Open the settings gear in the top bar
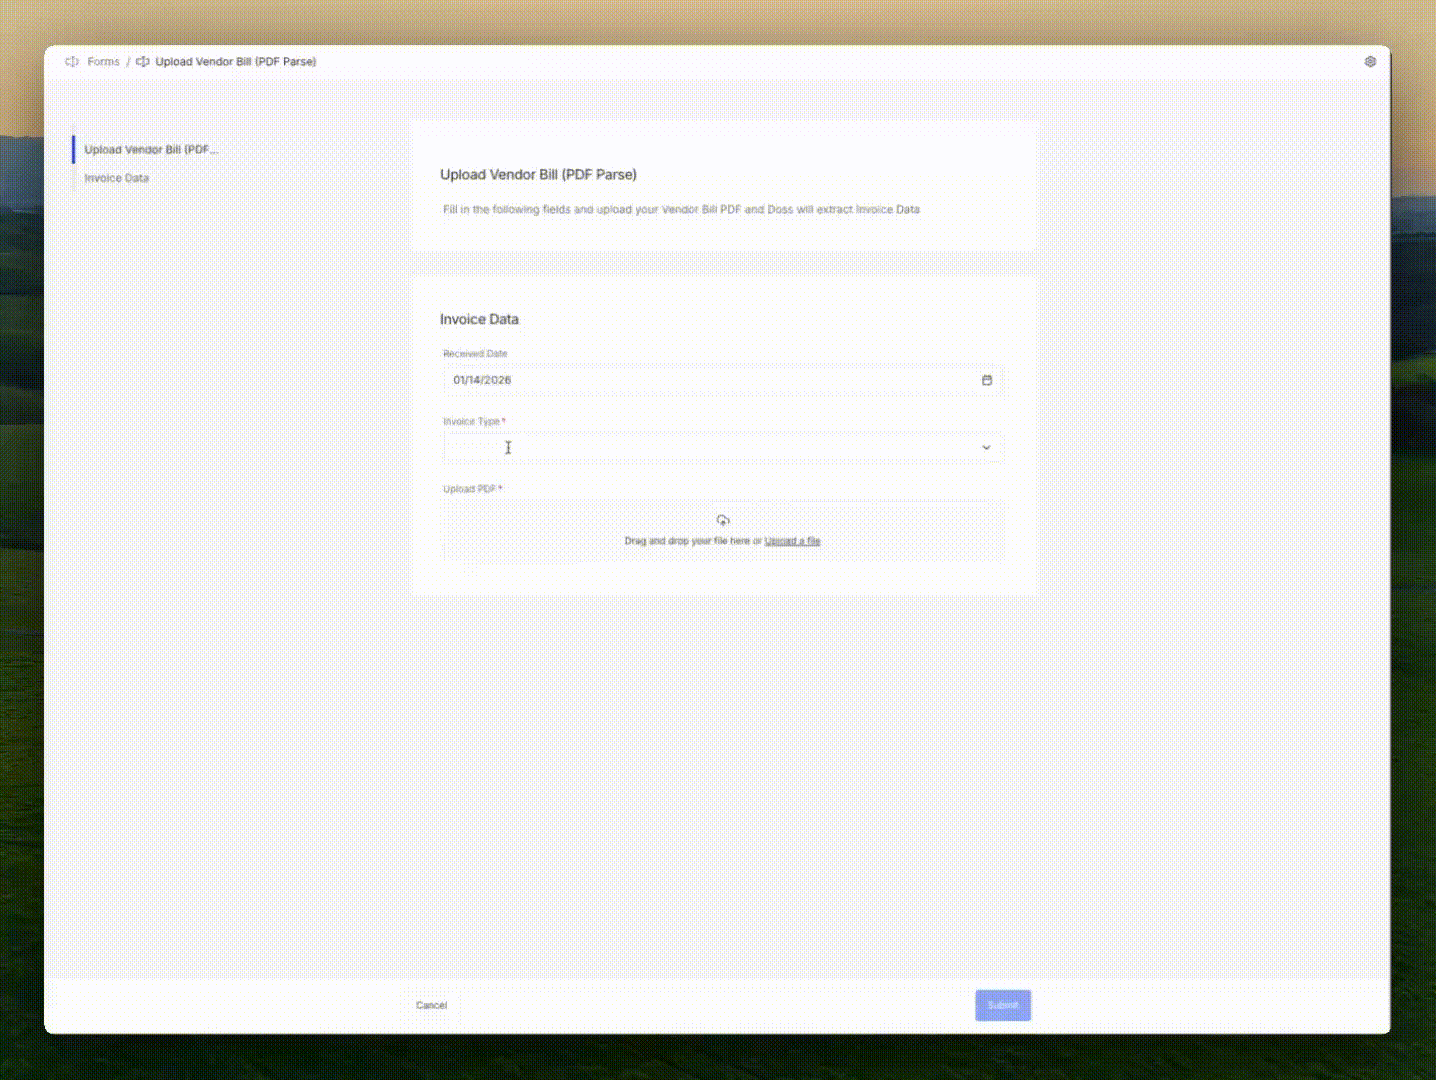Image resolution: width=1436 pixels, height=1080 pixels. (1370, 61)
